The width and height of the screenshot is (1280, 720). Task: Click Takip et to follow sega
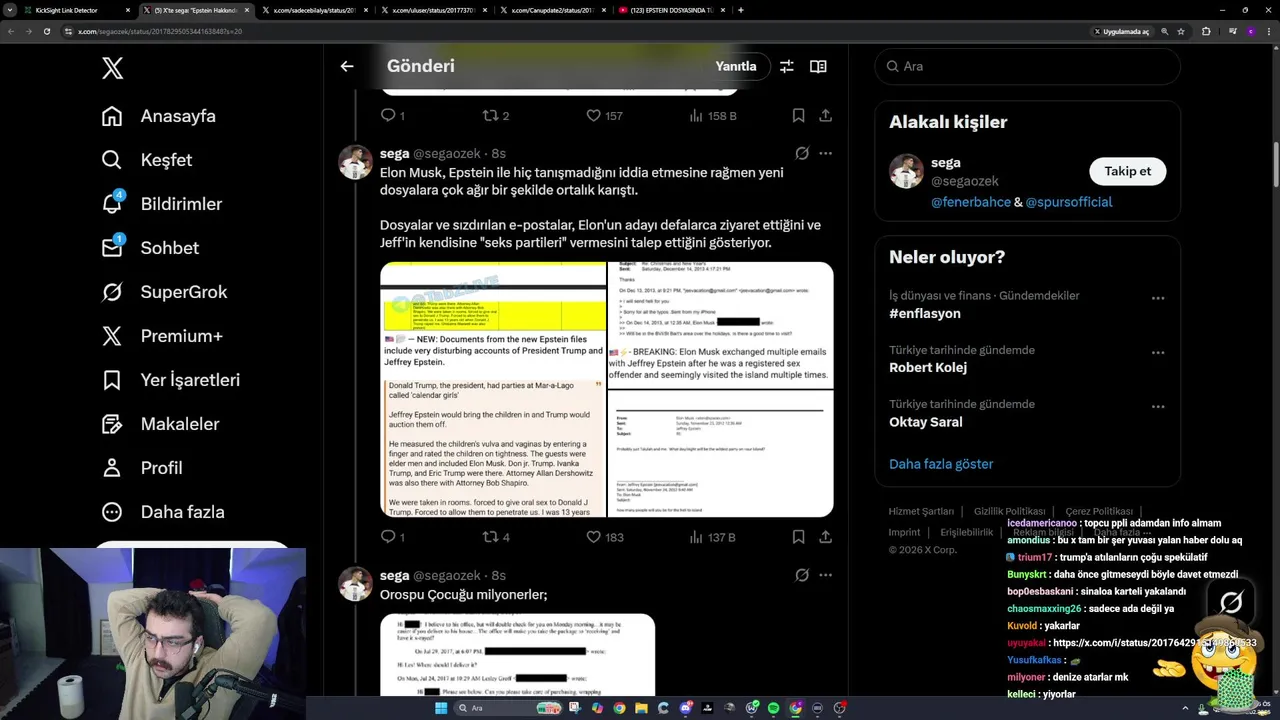coord(1127,171)
